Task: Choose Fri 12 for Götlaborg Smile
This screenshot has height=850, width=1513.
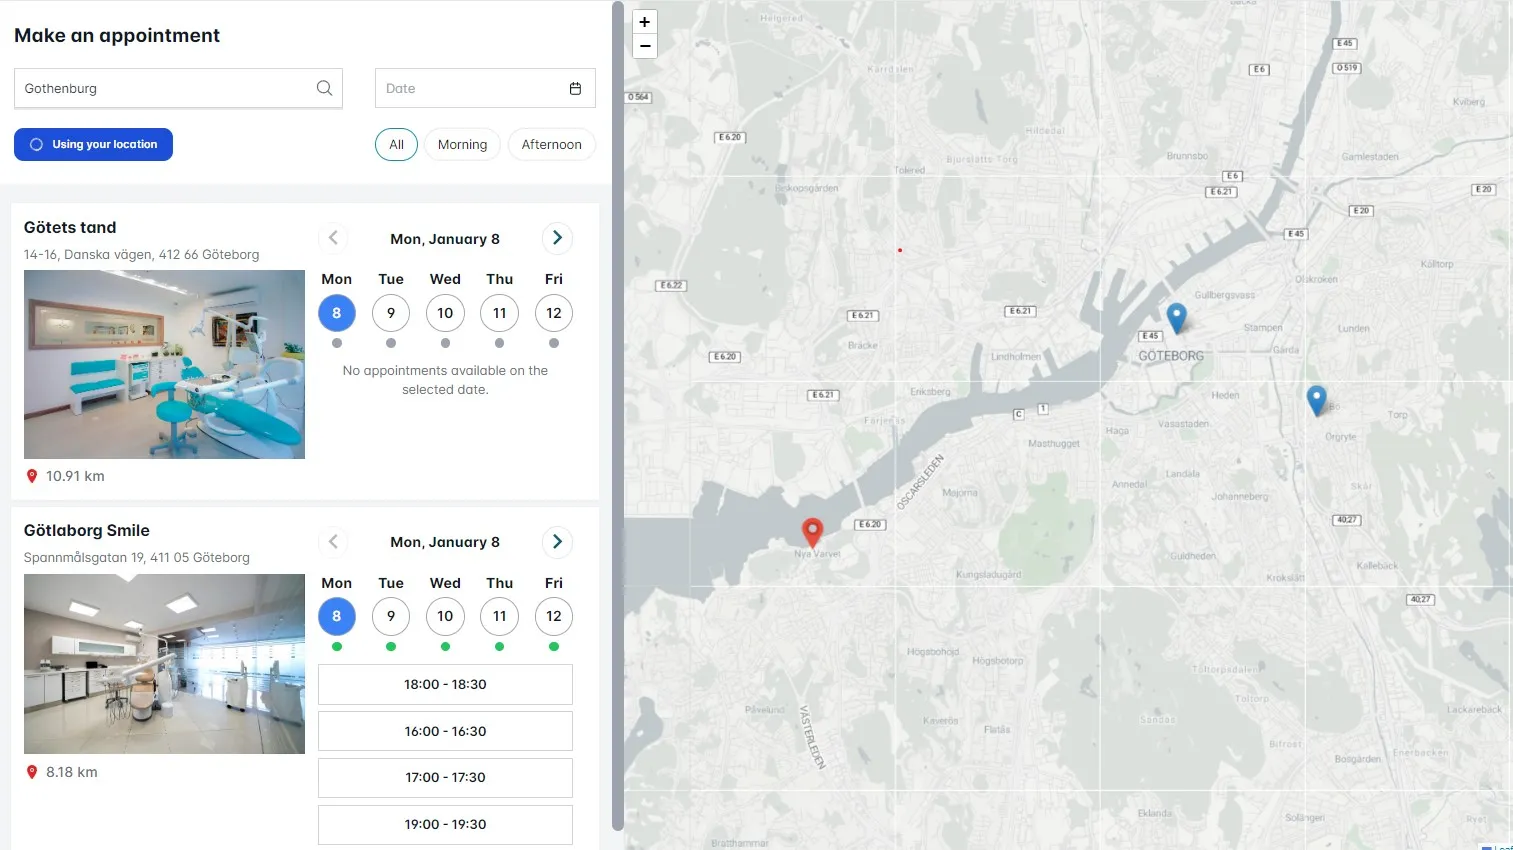Action: [x=554, y=616]
